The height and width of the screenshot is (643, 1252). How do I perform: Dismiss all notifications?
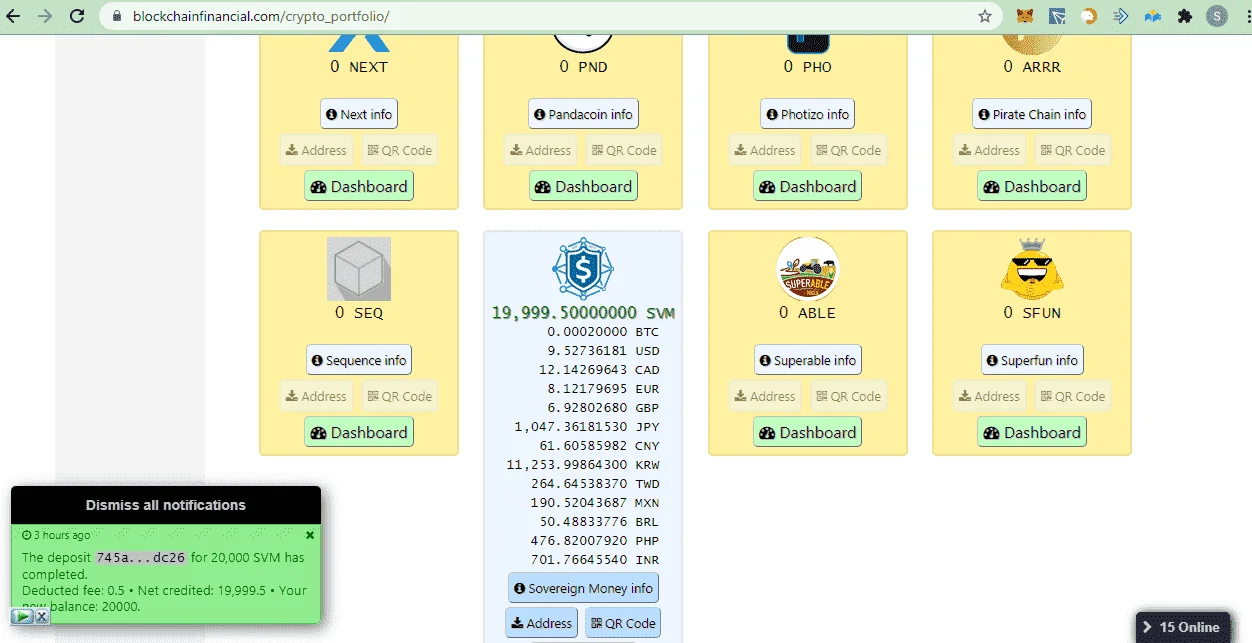(166, 505)
